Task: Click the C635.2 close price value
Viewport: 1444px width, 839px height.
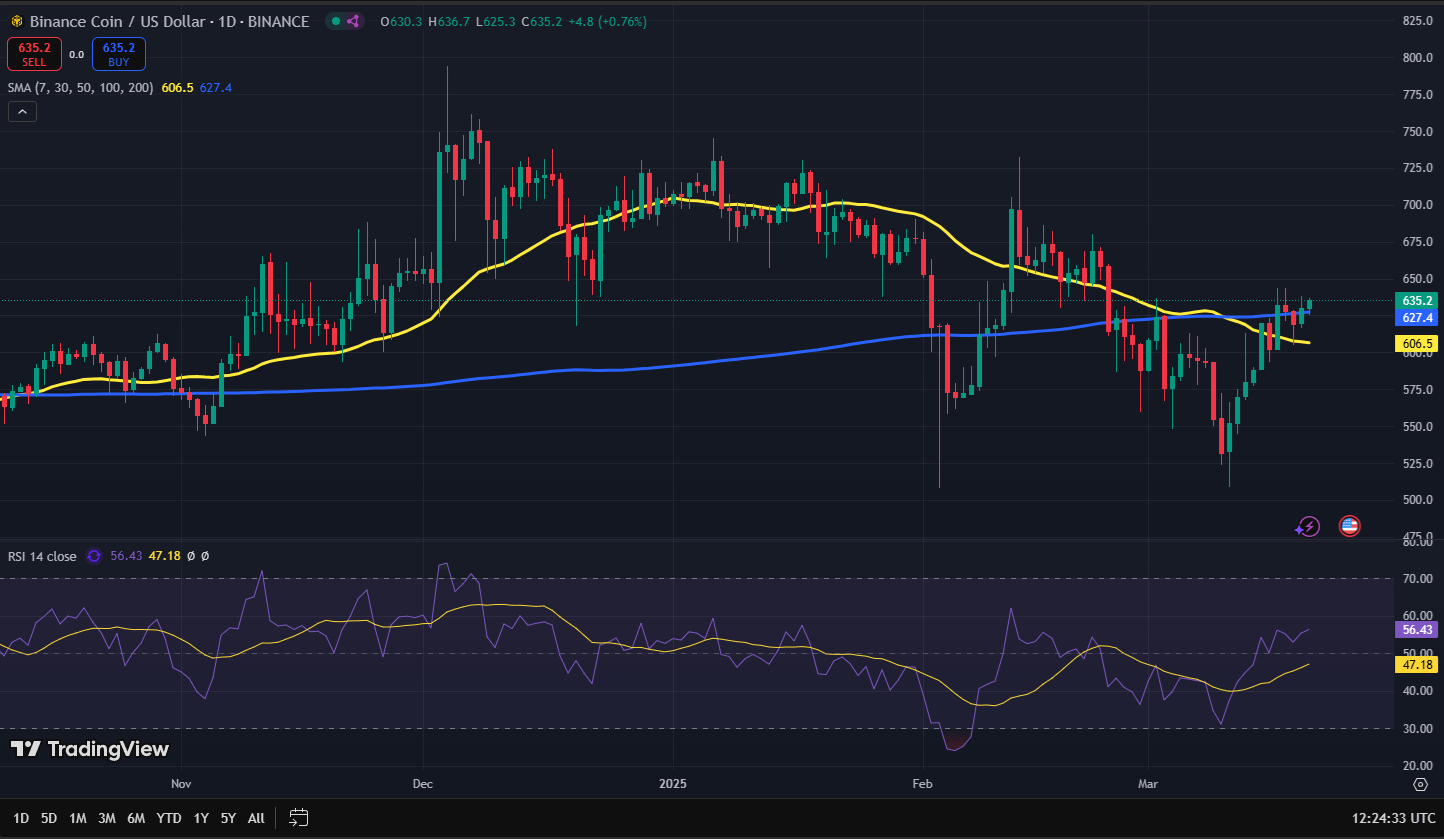Action: pos(544,21)
